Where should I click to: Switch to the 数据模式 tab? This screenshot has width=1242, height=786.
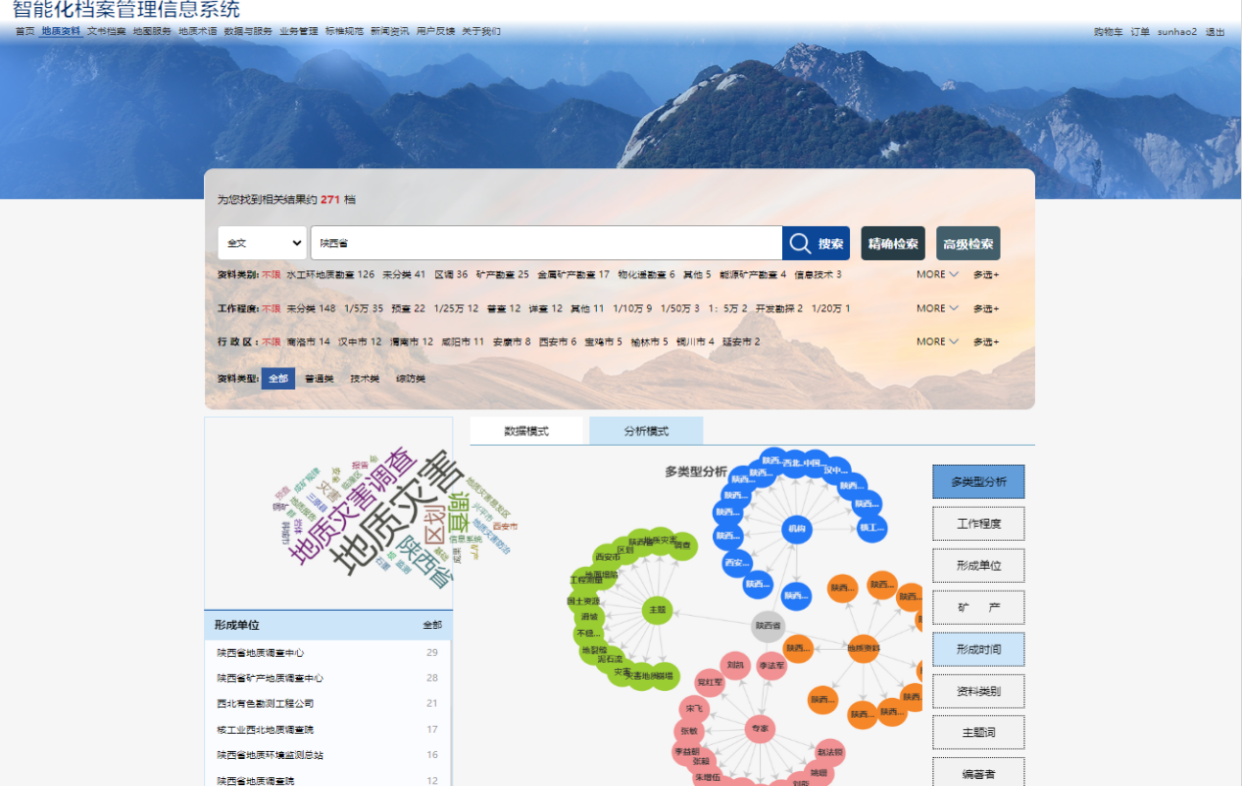click(527, 431)
